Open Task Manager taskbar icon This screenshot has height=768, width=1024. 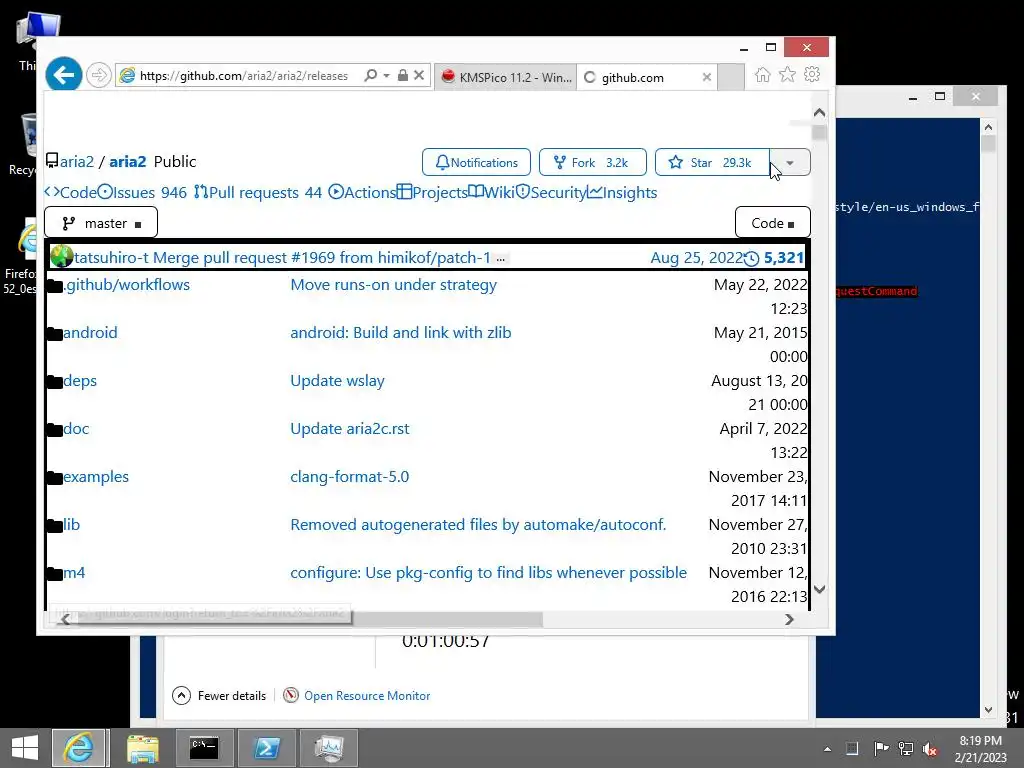tap(328, 748)
